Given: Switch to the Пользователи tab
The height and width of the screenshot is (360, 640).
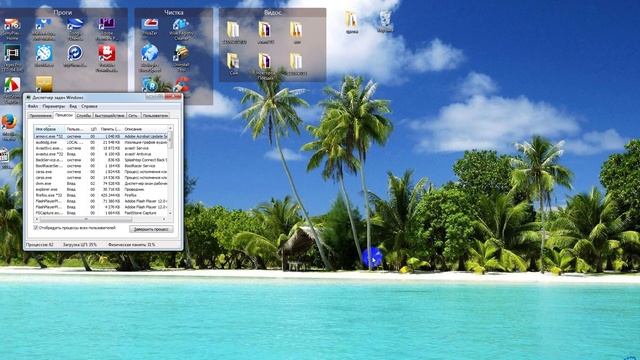Looking at the screenshot, I should click(x=155, y=116).
